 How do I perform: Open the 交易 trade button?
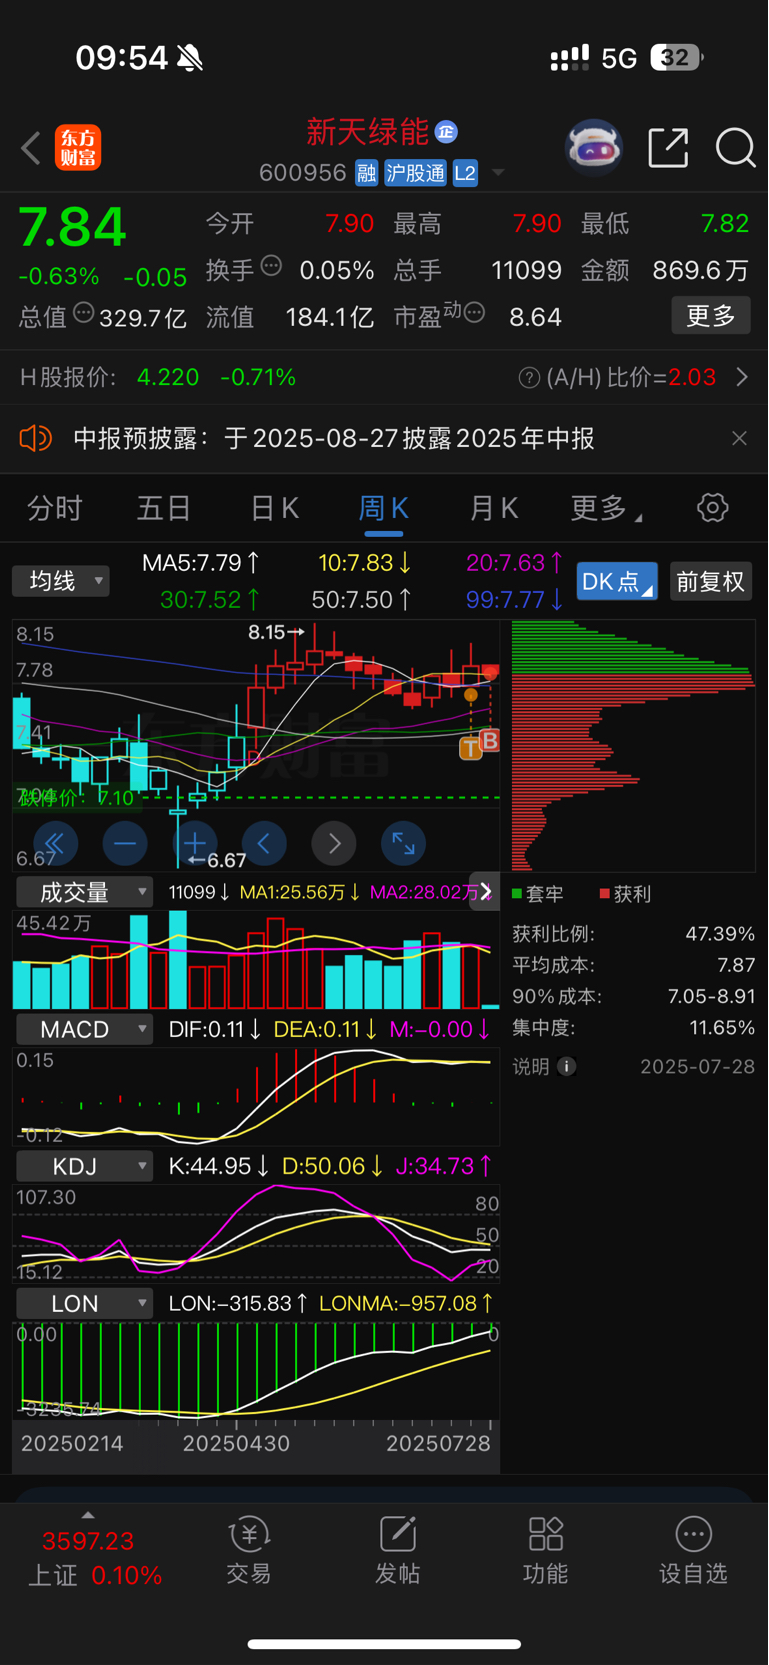pyautogui.click(x=249, y=1550)
